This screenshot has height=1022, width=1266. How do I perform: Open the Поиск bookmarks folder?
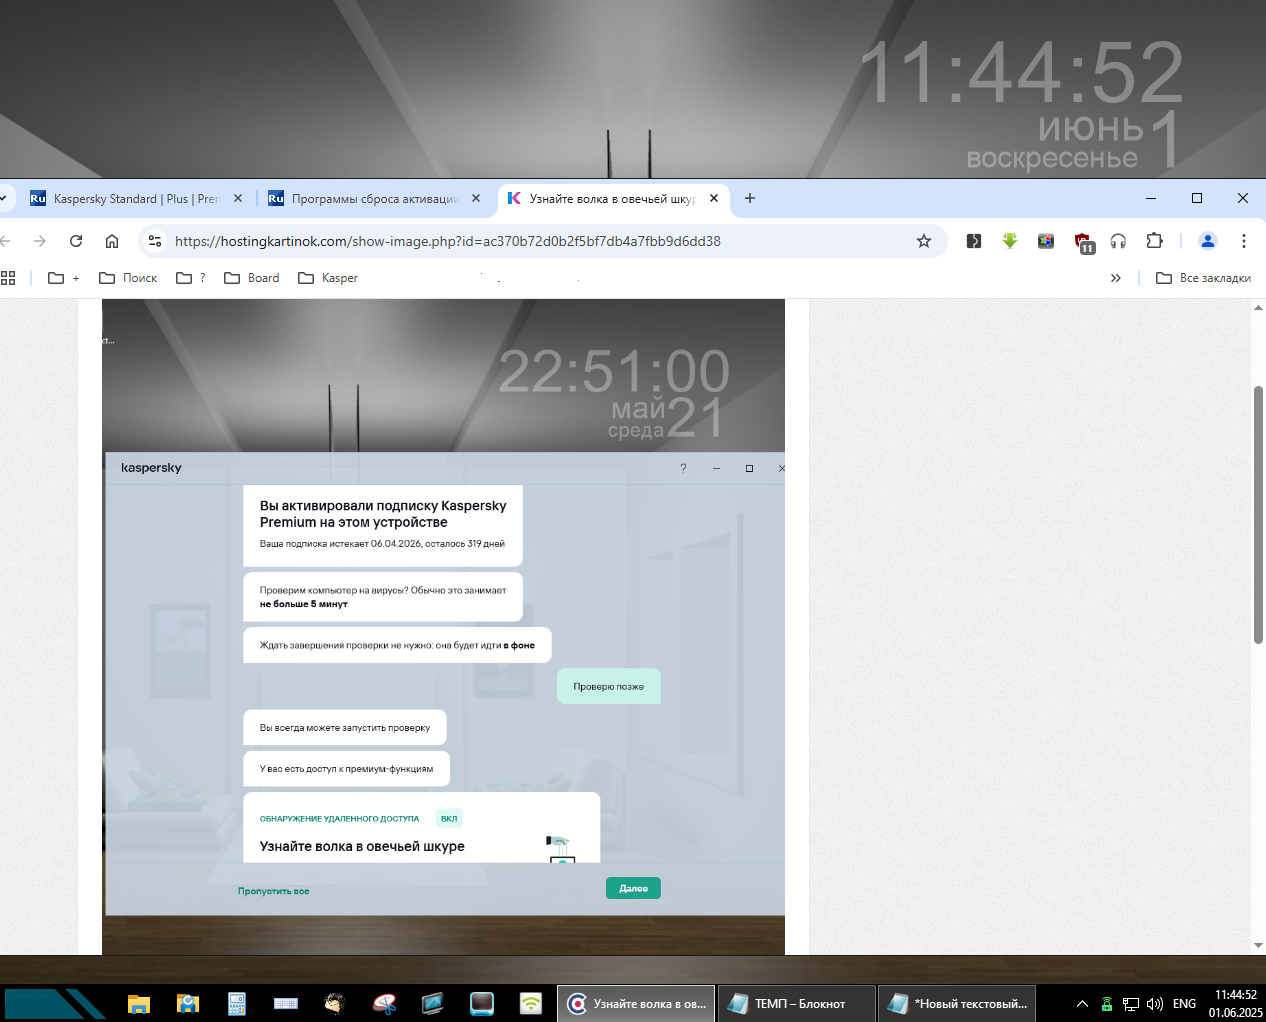click(x=128, y=278)
